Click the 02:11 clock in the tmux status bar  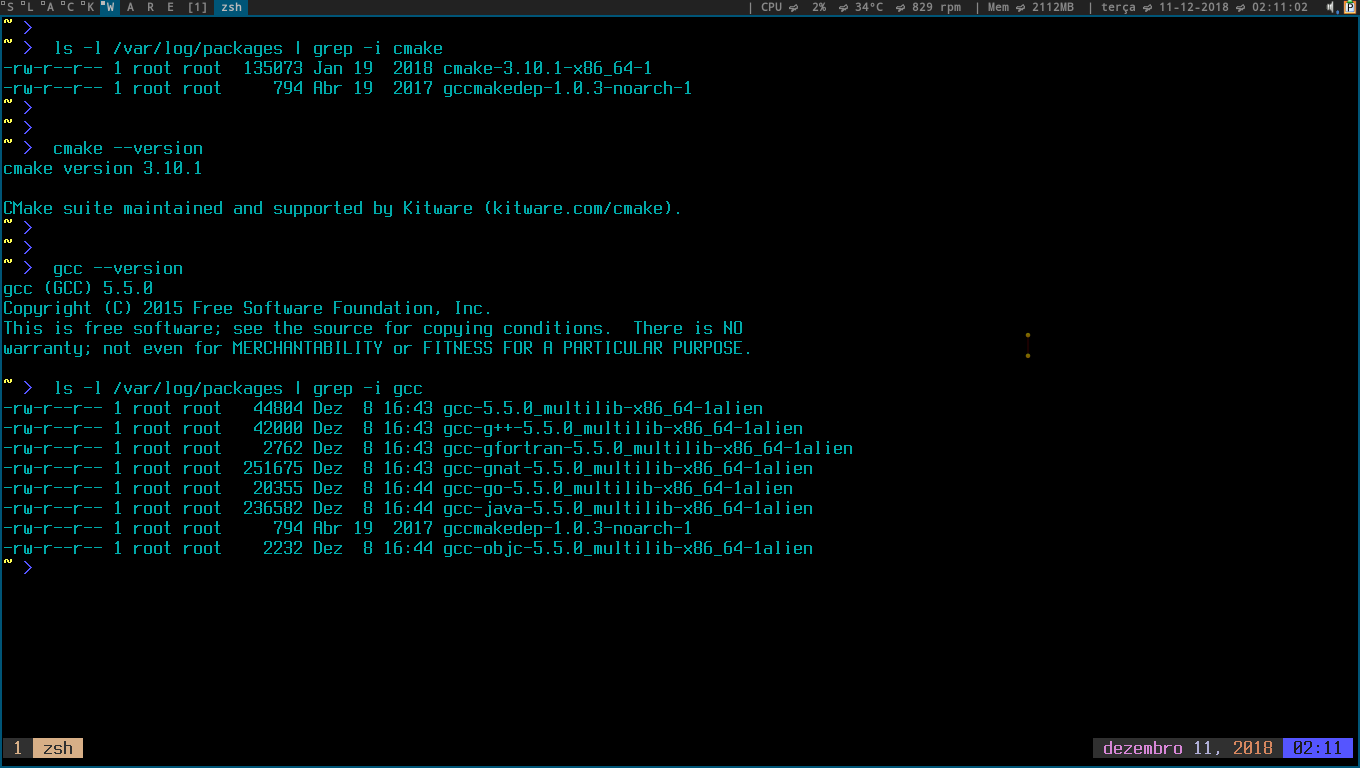pos(1317,747)
